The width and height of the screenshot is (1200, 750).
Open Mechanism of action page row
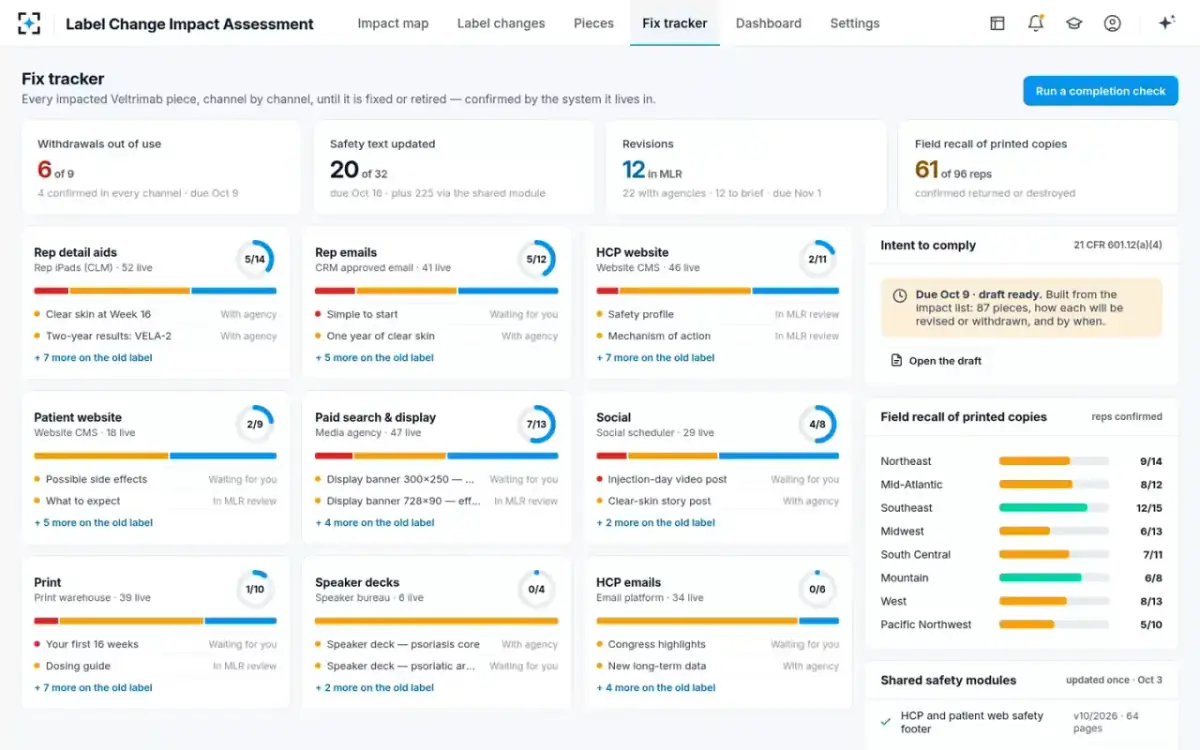(x=717, y=336)
